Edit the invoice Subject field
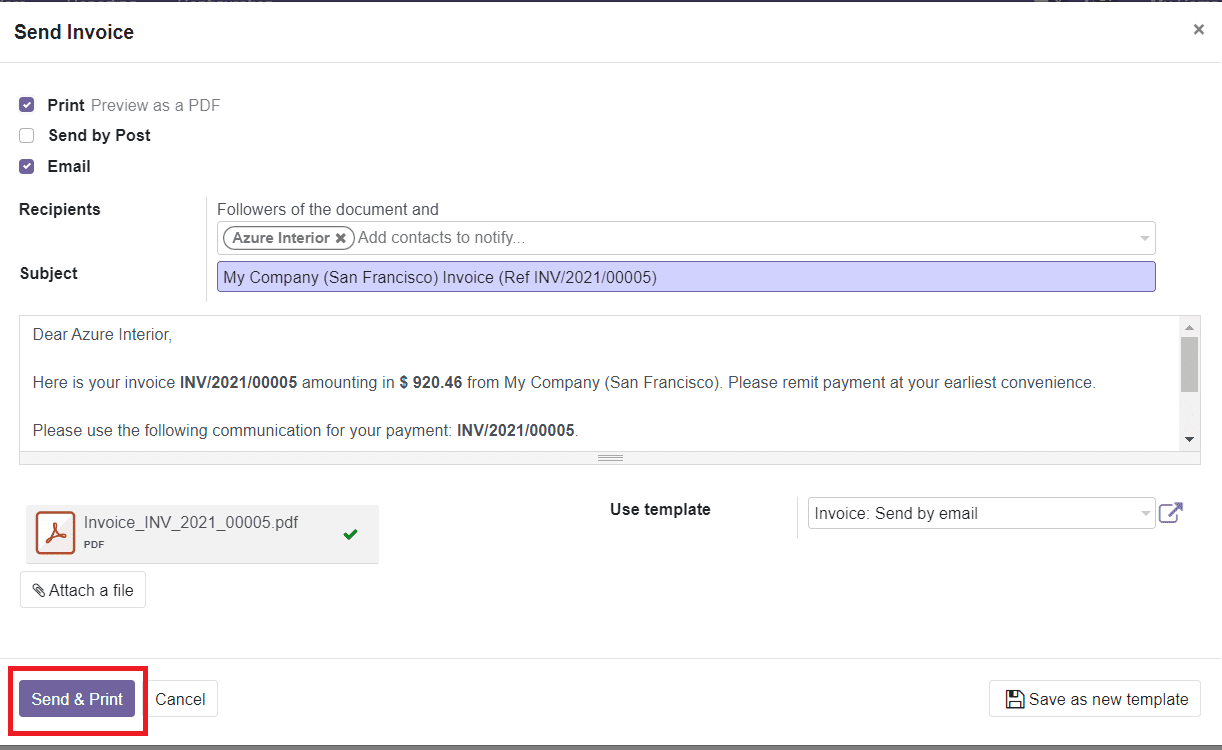Viewport: 1222px width, 750px height. pos(686,276)
